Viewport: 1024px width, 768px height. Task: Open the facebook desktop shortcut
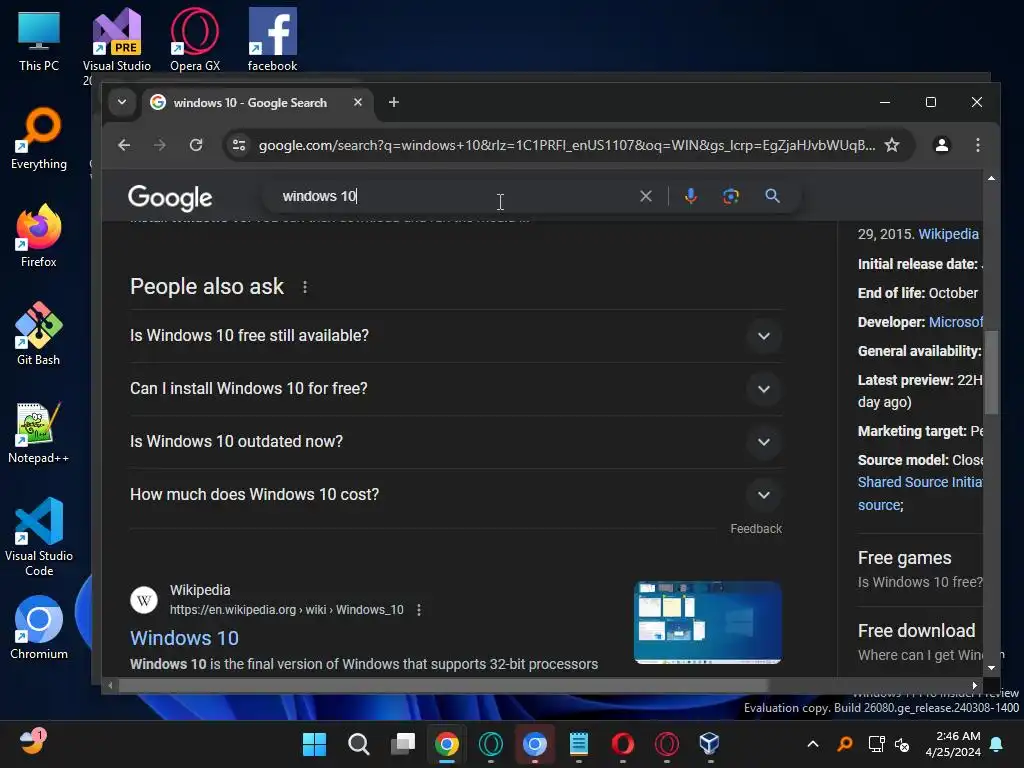(x=272, y=40)
